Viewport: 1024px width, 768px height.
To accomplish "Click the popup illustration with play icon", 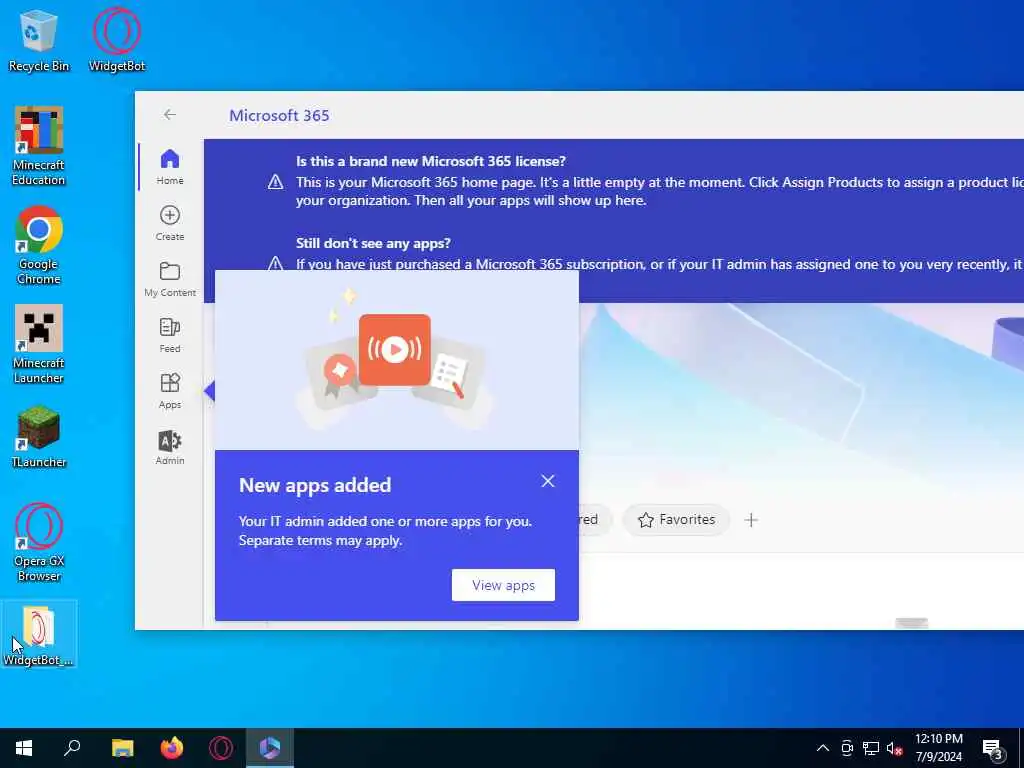I will pos(396,360).
